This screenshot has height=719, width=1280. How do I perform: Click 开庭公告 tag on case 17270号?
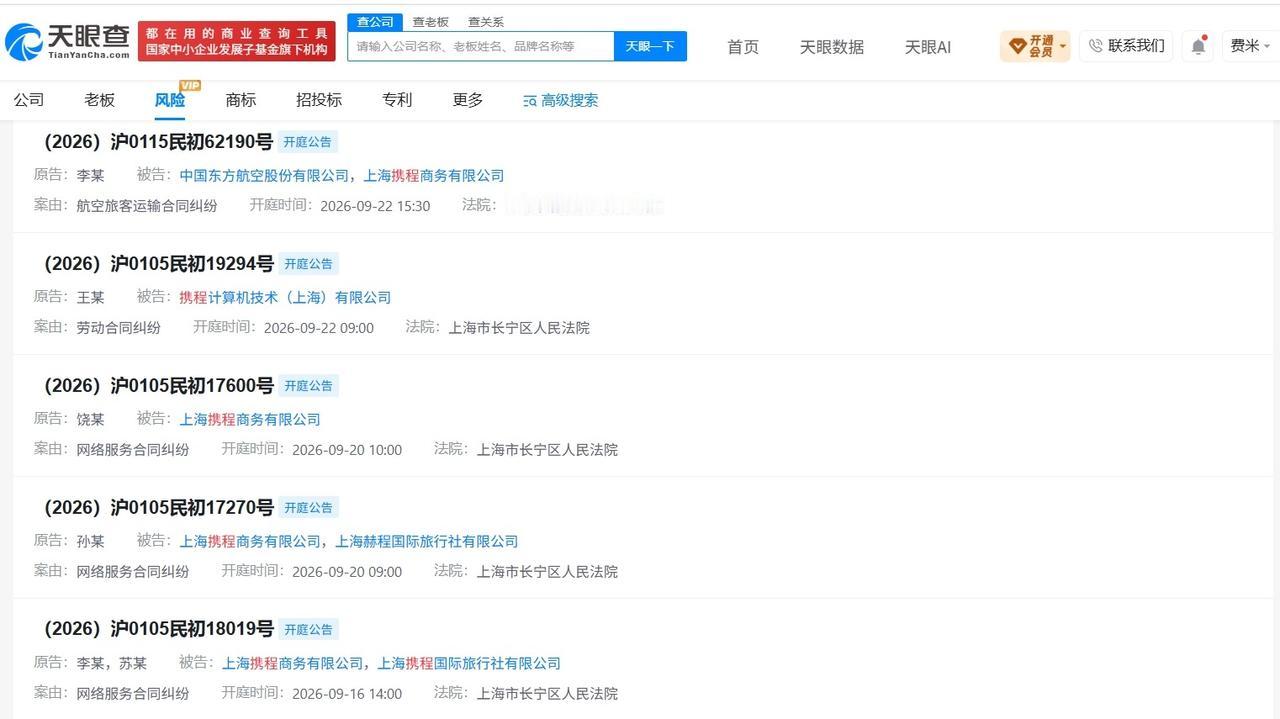coord(308,508)
